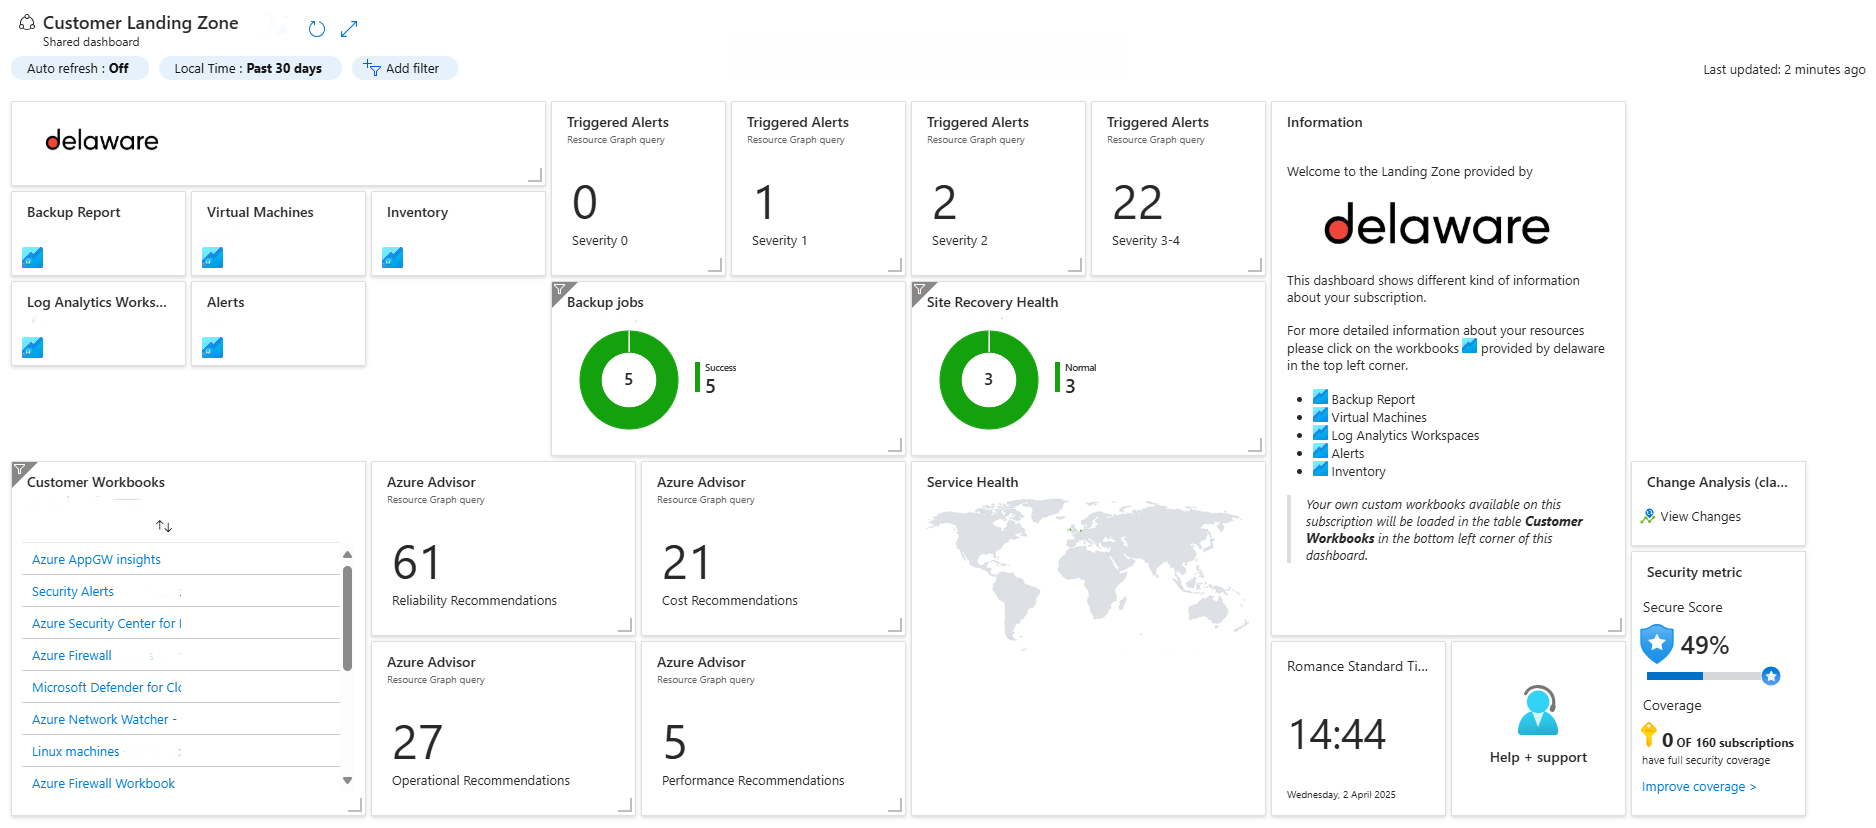Screen dimensions: 1876x828
Task: Open the Azure Firewall Workbook link
Action: 103,784
